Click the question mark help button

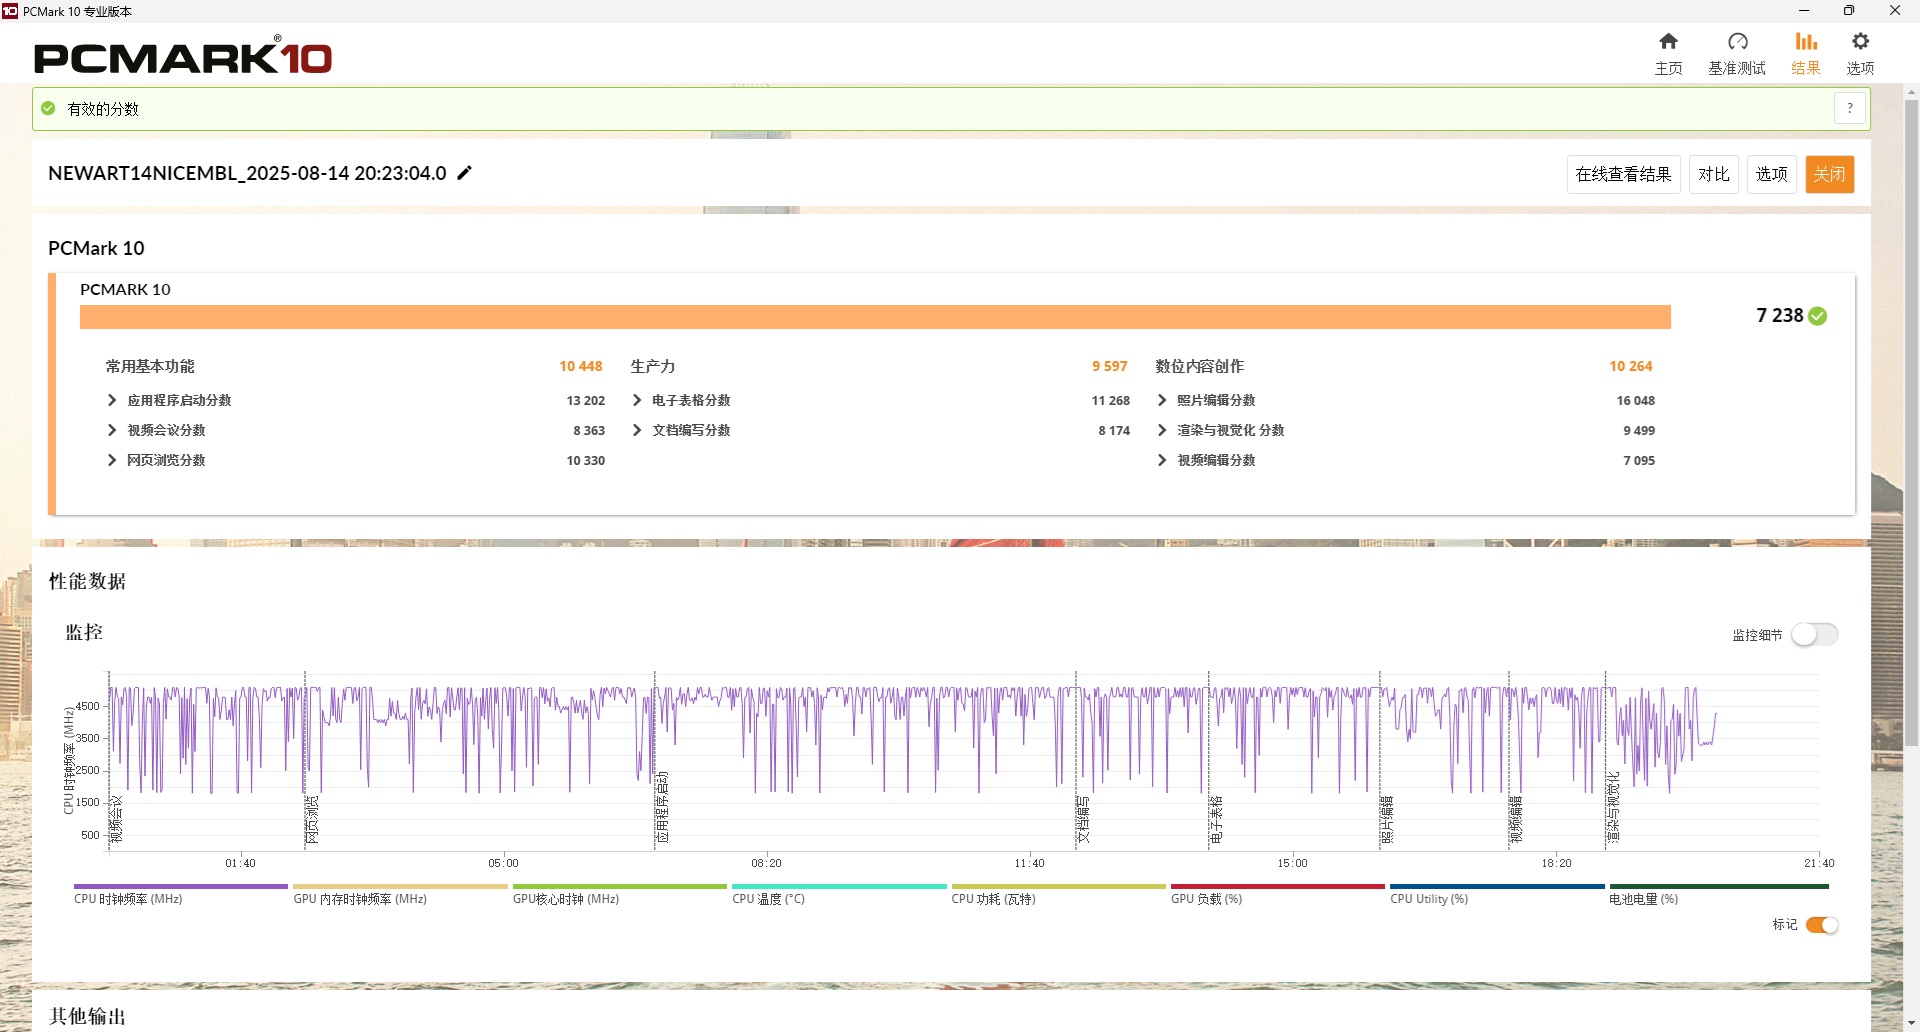tap(1850, 108)
